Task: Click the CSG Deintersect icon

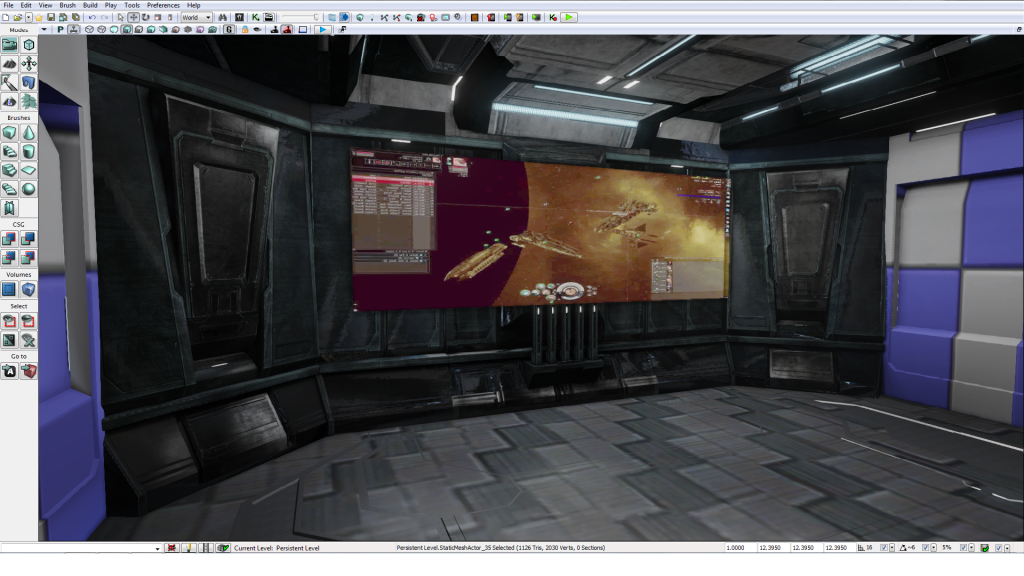Action: pos(28,258)
